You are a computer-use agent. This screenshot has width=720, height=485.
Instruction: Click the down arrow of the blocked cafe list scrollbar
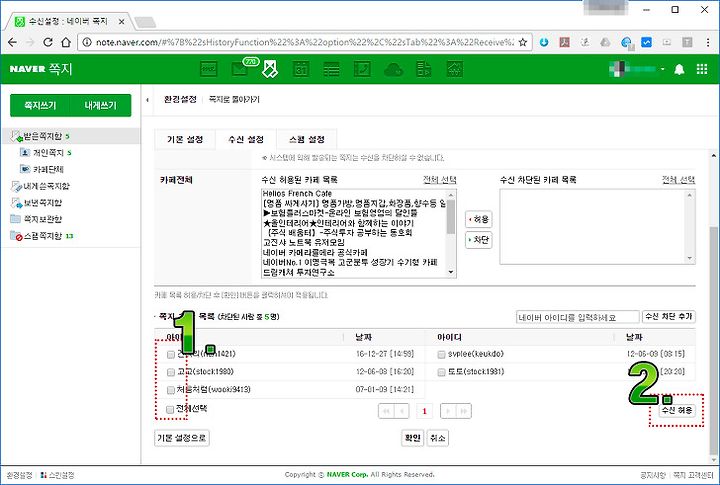coord(690,259)
